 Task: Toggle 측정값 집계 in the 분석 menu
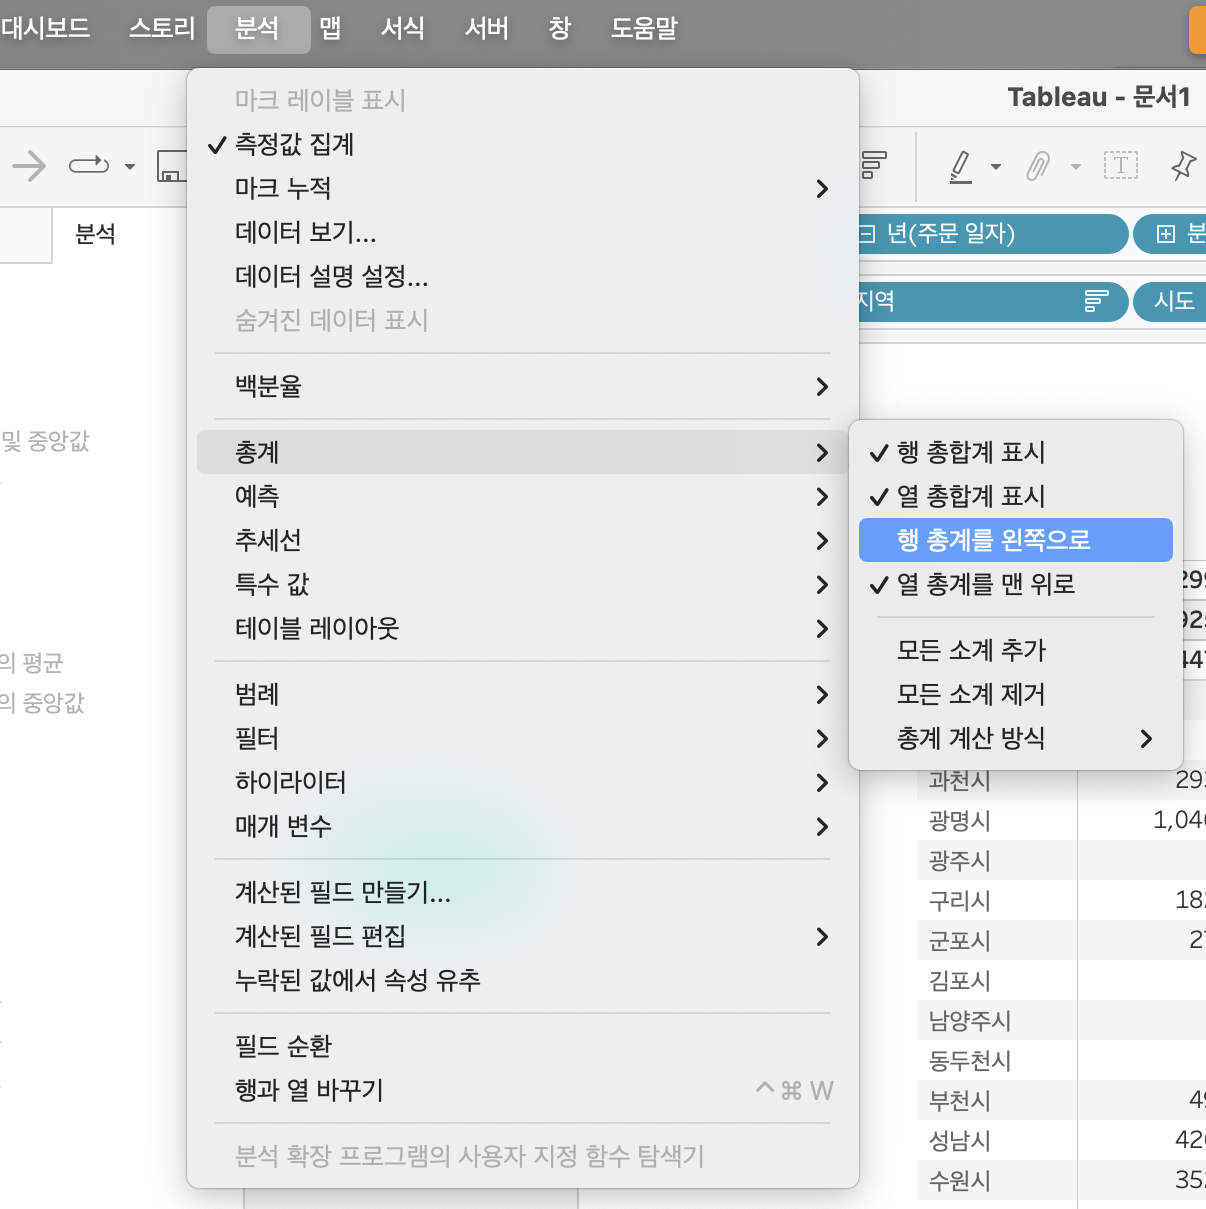point(522,144)
